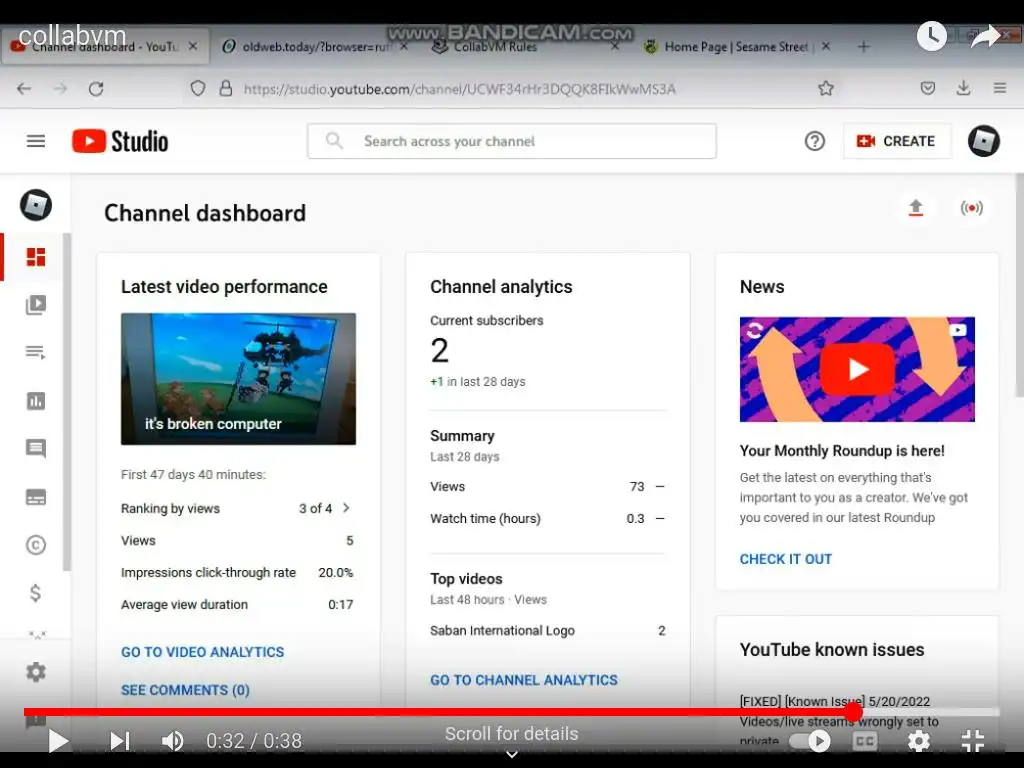Image resolution: width=1024 pixels, height=768 pixels.
Task: Click the Your Monthly Roundup is here! headline
Action: point(842,451)
